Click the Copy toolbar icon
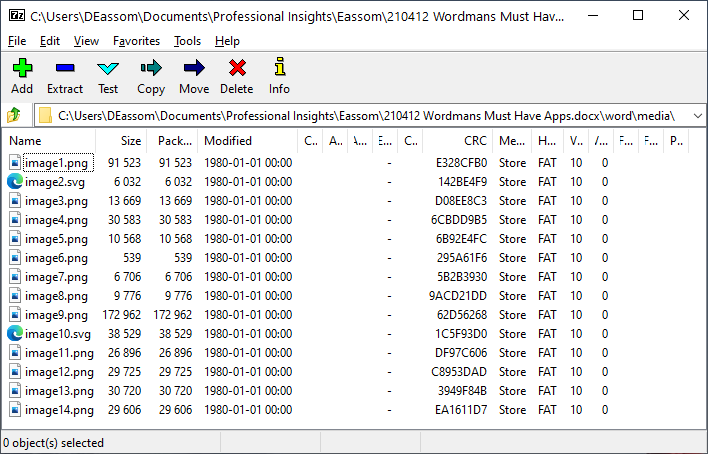 pyautogui.click(x=151, y=68)
